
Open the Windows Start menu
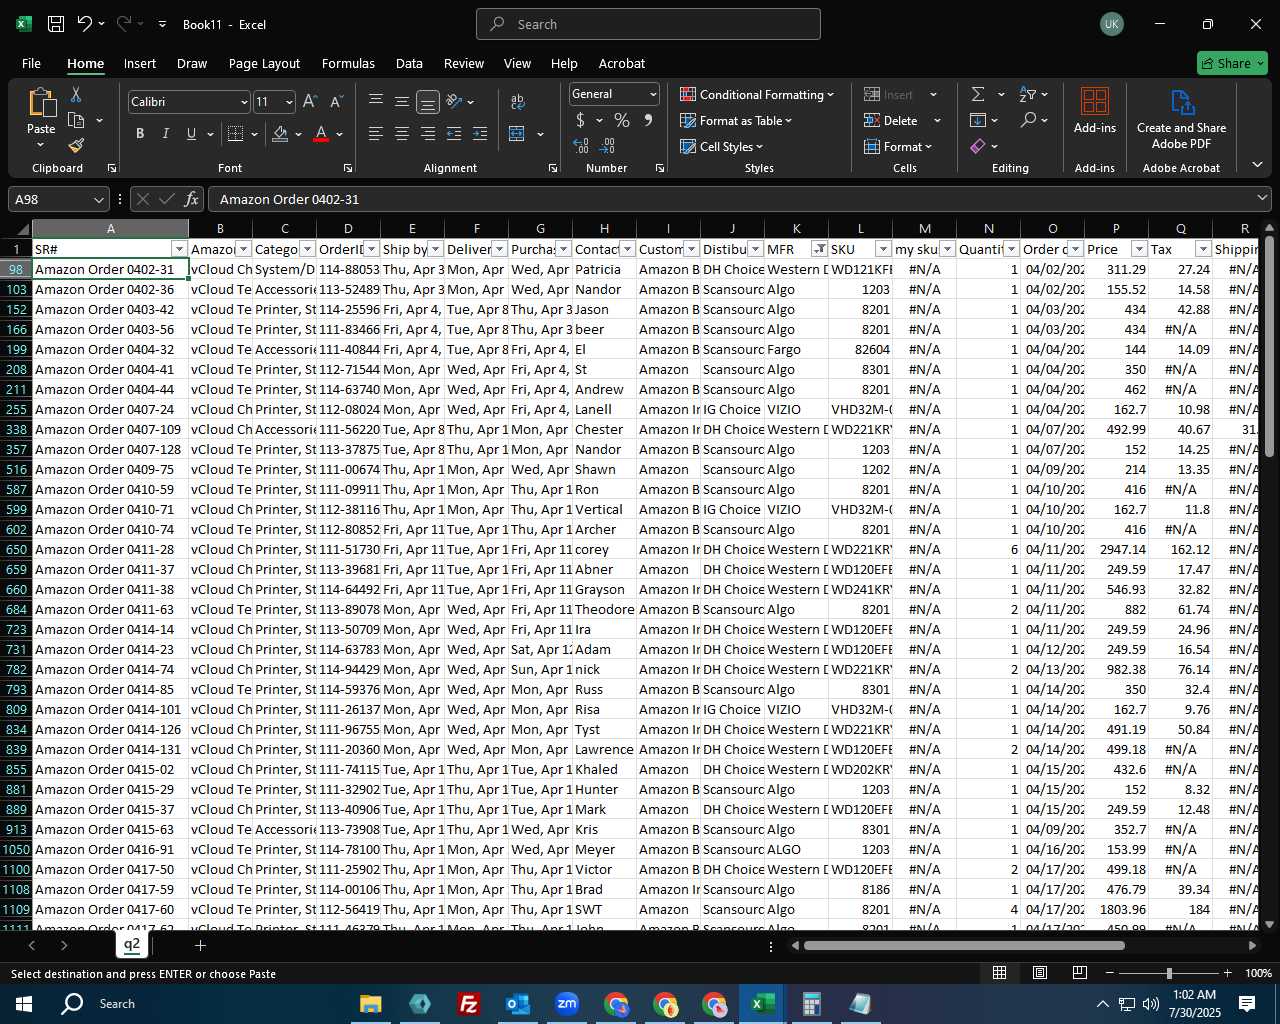pos(24,1003)
